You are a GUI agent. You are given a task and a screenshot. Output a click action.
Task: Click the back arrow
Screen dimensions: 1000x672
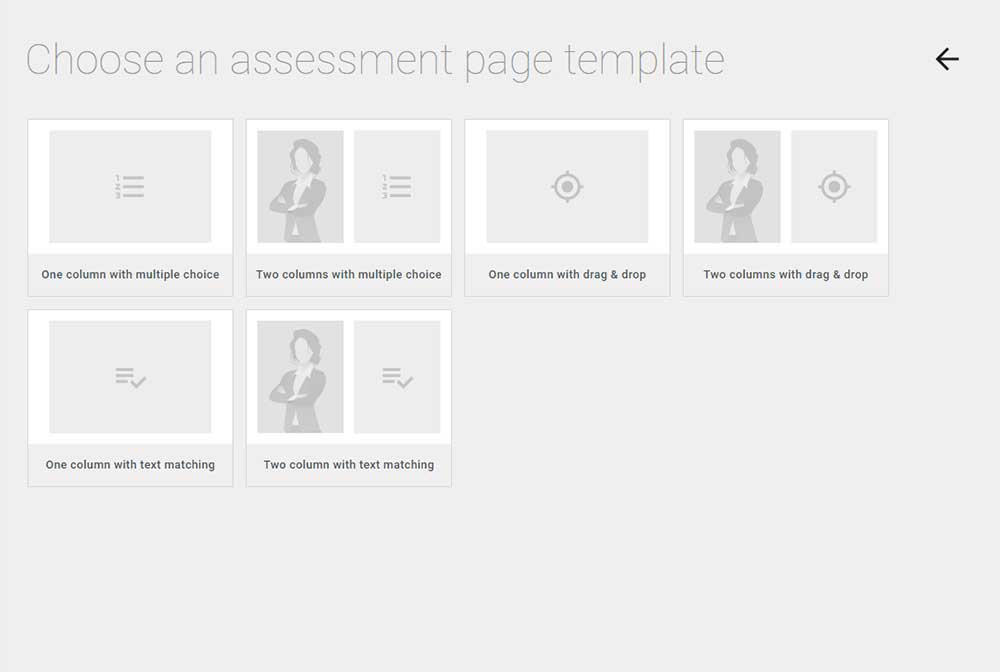947,59
